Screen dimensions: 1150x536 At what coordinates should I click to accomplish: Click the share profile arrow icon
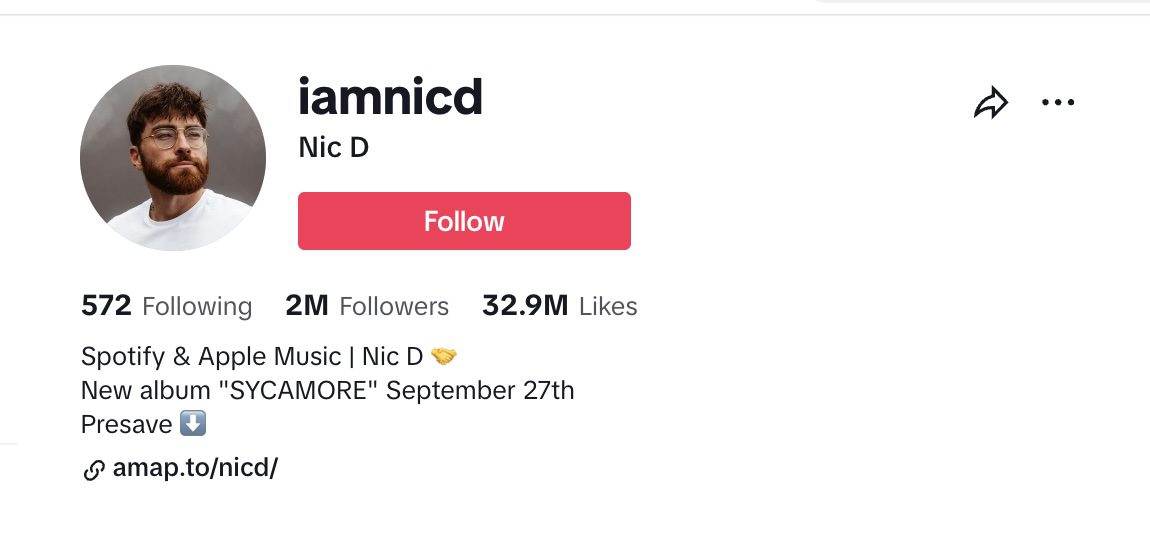990,103
